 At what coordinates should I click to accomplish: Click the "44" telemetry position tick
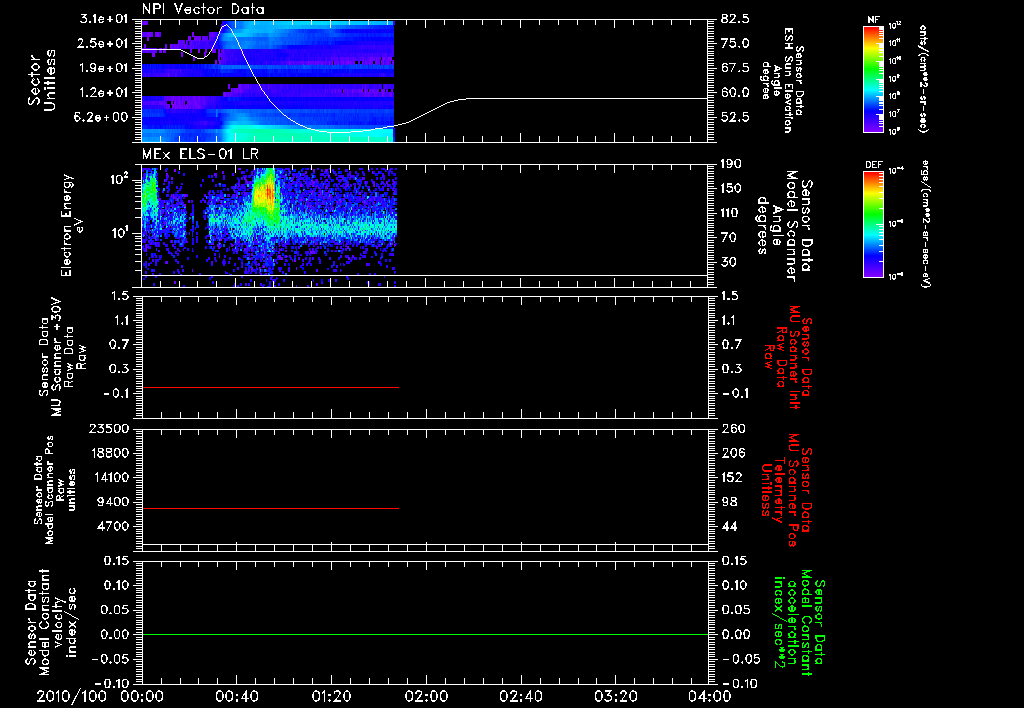(730, 526)
